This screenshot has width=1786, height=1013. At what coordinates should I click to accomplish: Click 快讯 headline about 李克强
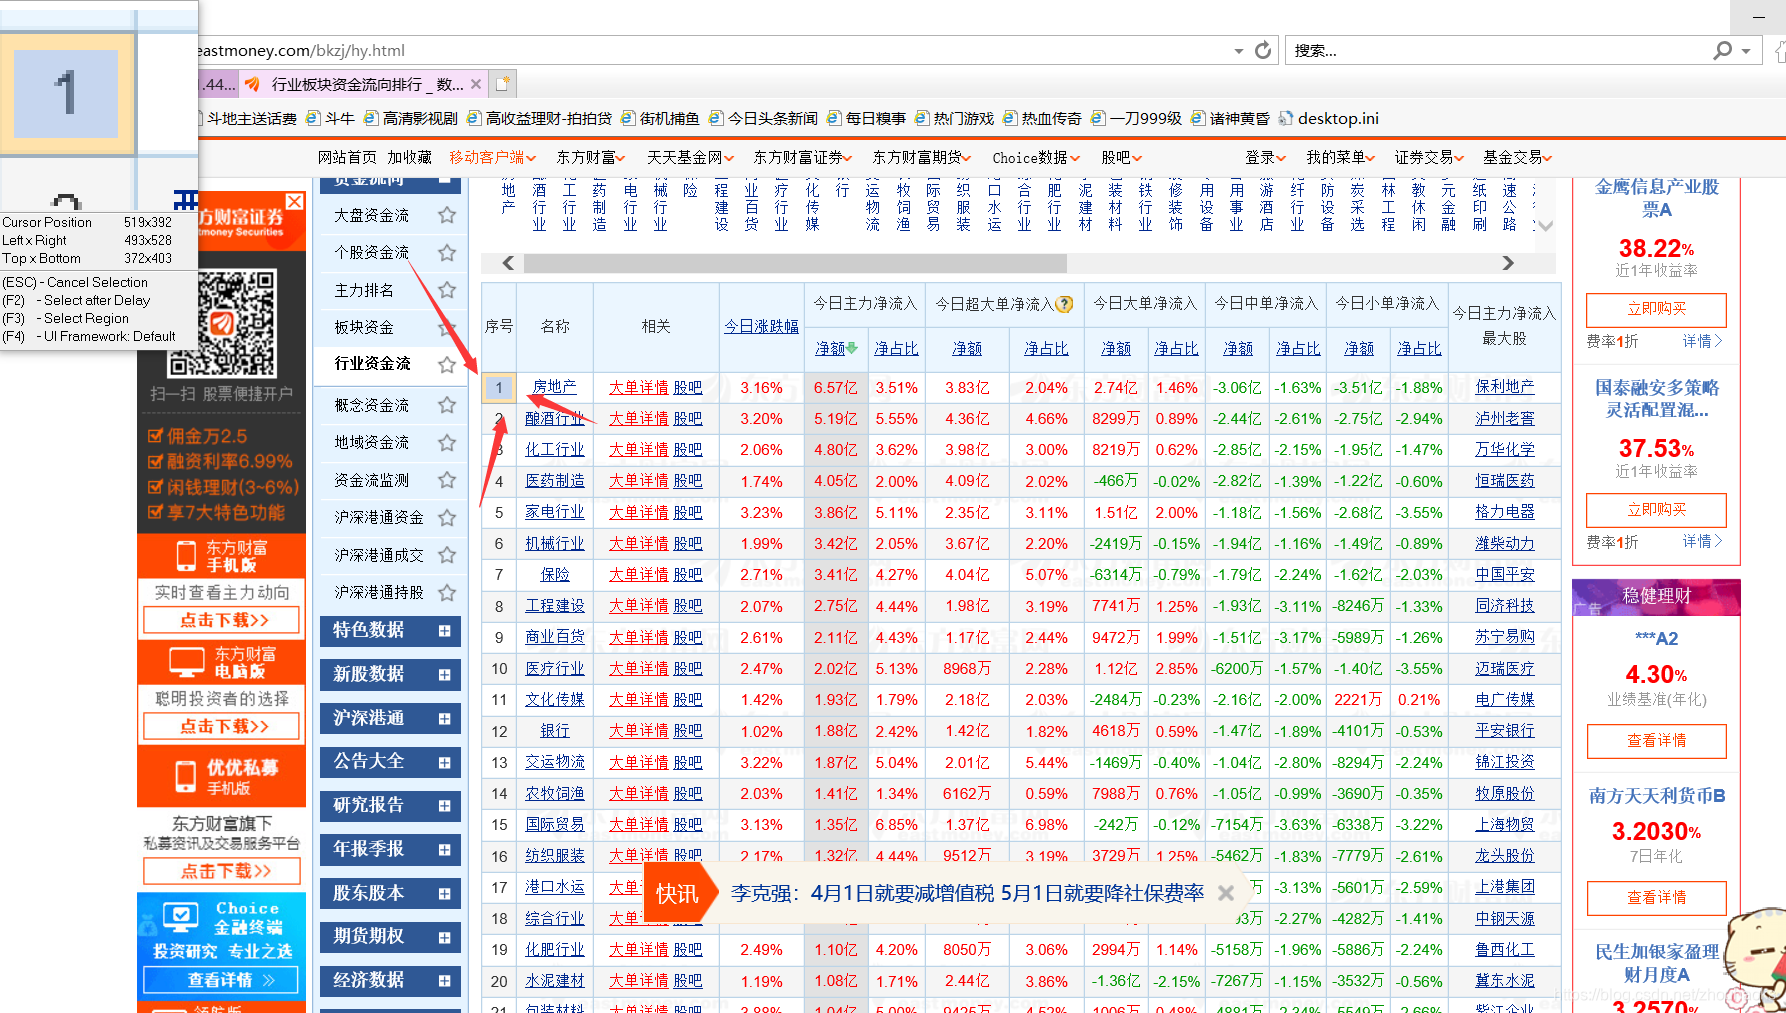pos(967,893)
